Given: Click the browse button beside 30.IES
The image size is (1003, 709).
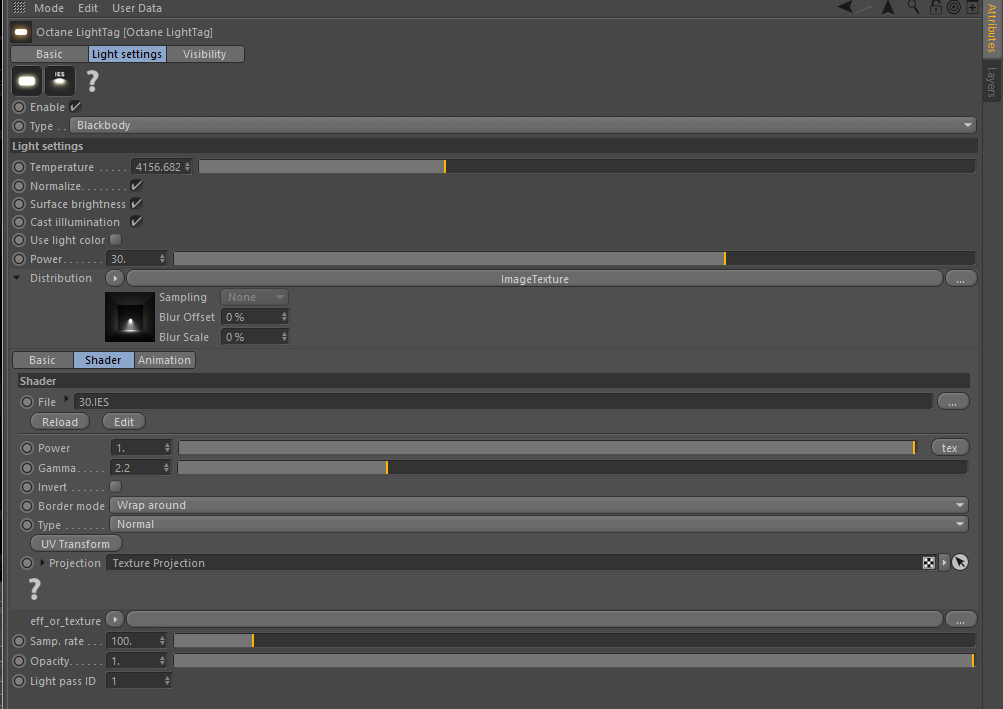Looking at the screenshot, I should pyautogui.click(x=952, y=402).
